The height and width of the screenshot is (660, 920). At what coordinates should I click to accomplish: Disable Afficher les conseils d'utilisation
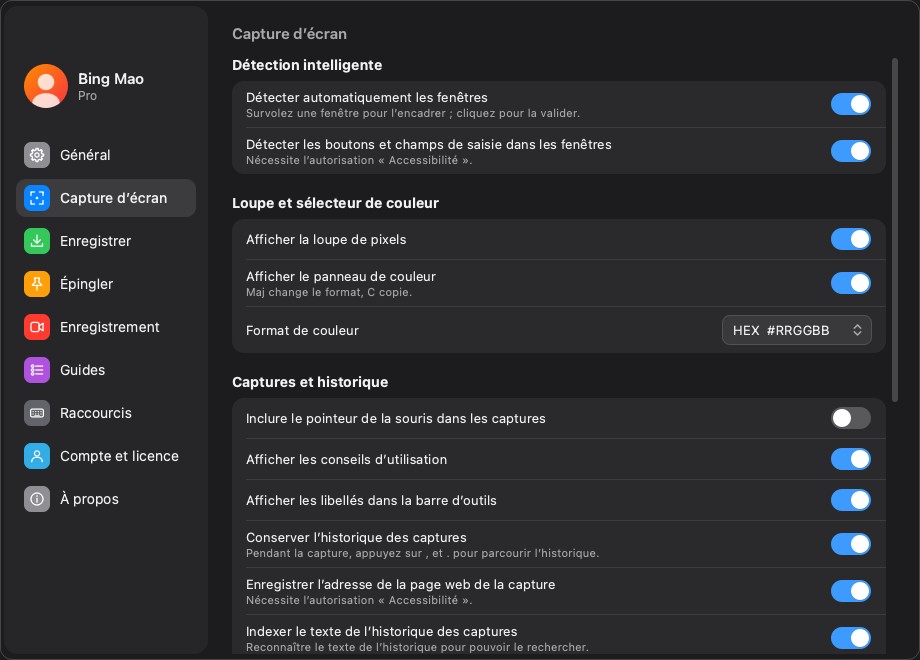click(851, 459)
